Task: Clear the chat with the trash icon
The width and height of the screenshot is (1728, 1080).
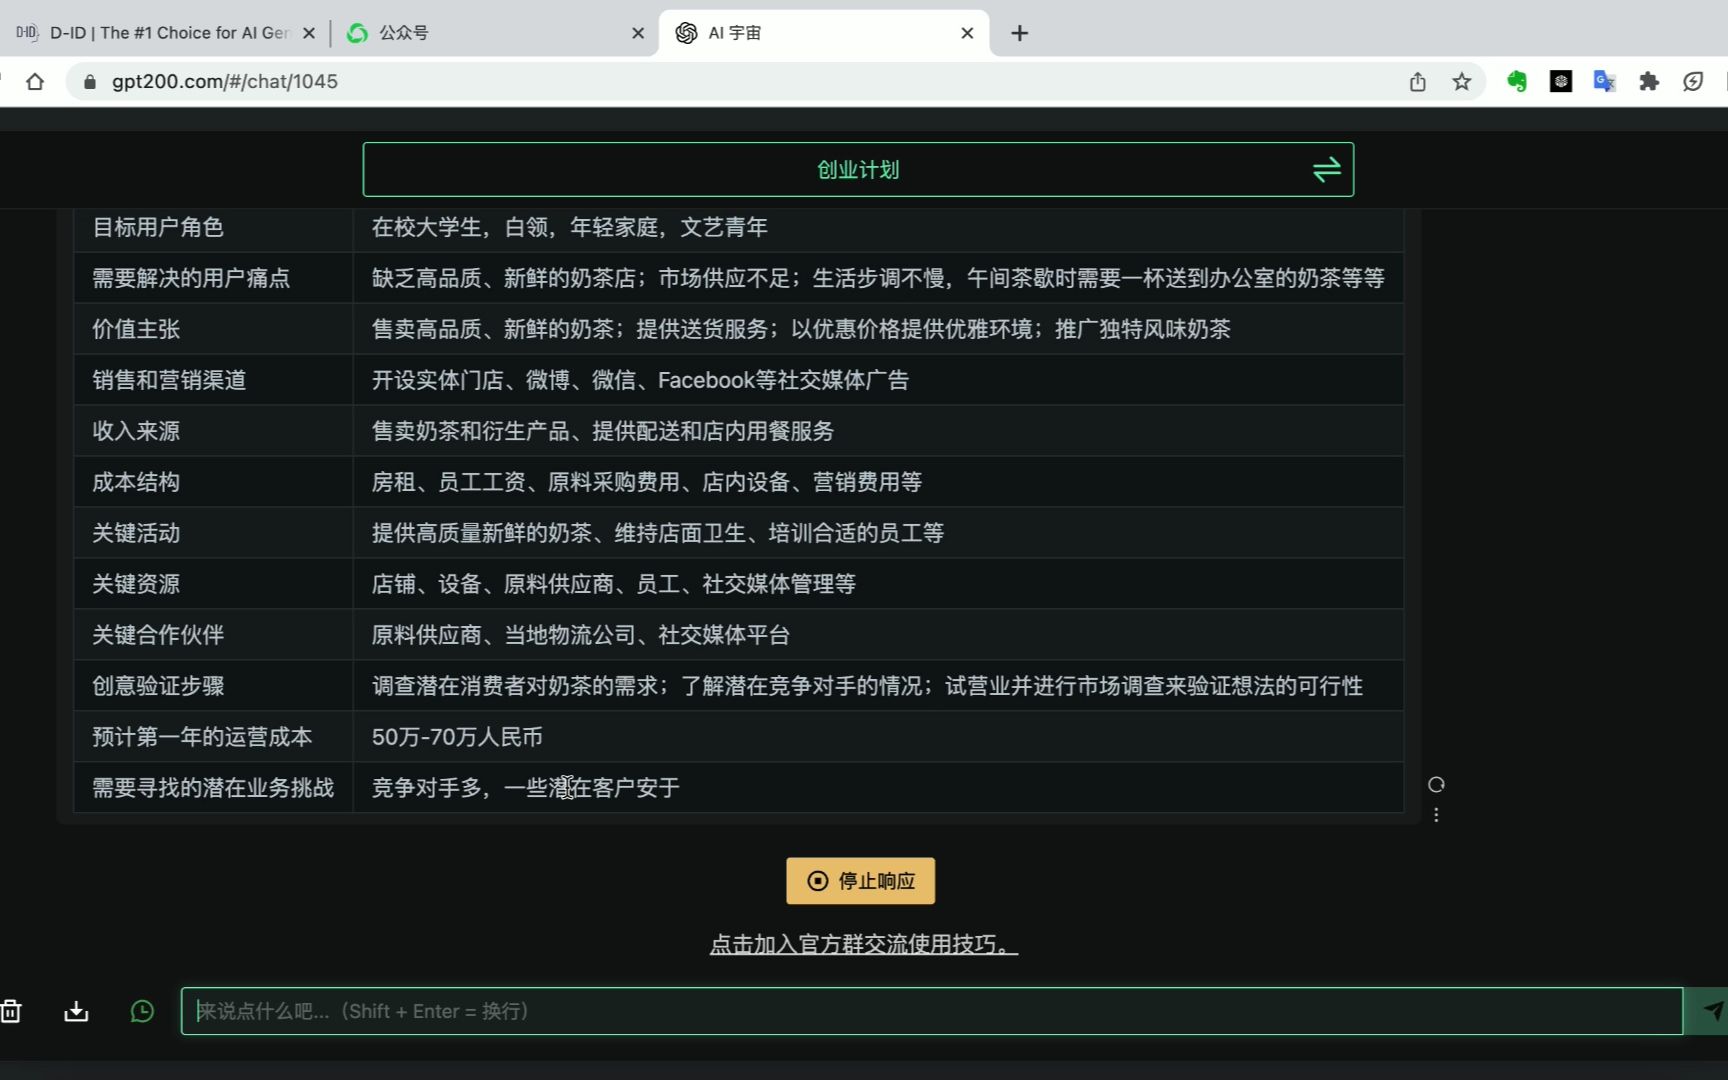Action: click(x=11, y=1011)
